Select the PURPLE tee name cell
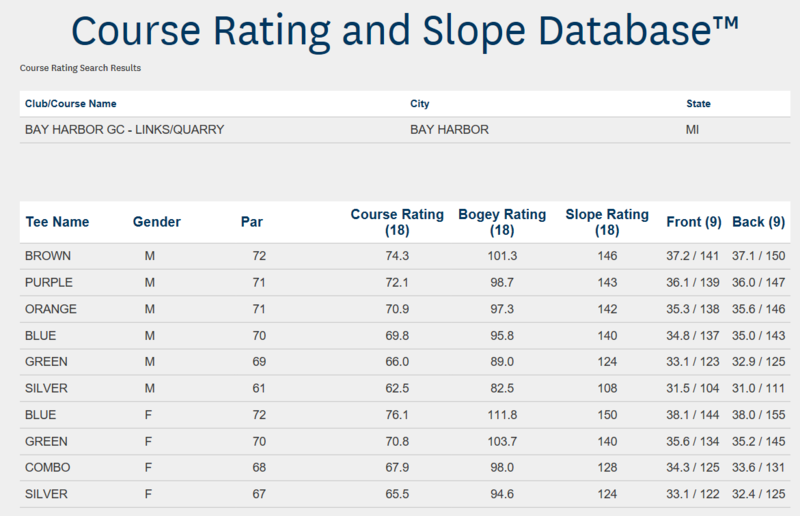The height and width of the screenshot is (516, 800). (49, 282)
